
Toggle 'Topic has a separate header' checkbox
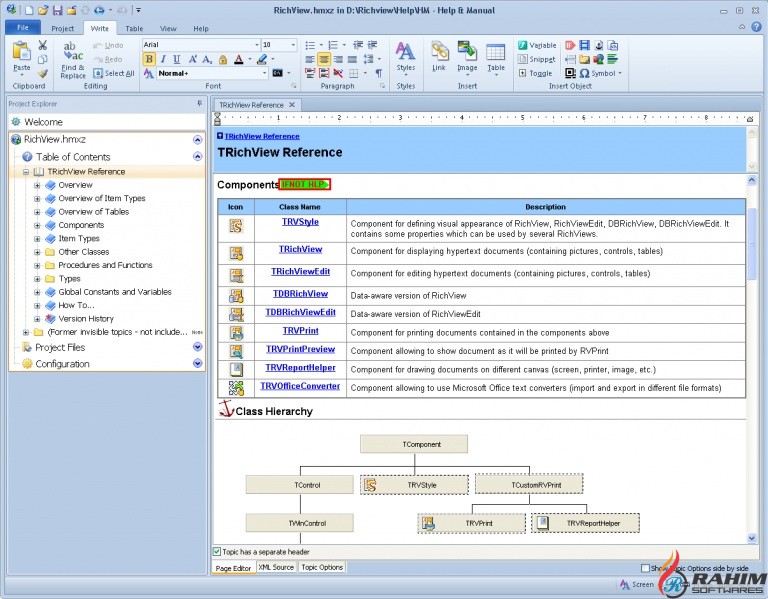pyautogui.click(x=217, y=551)
